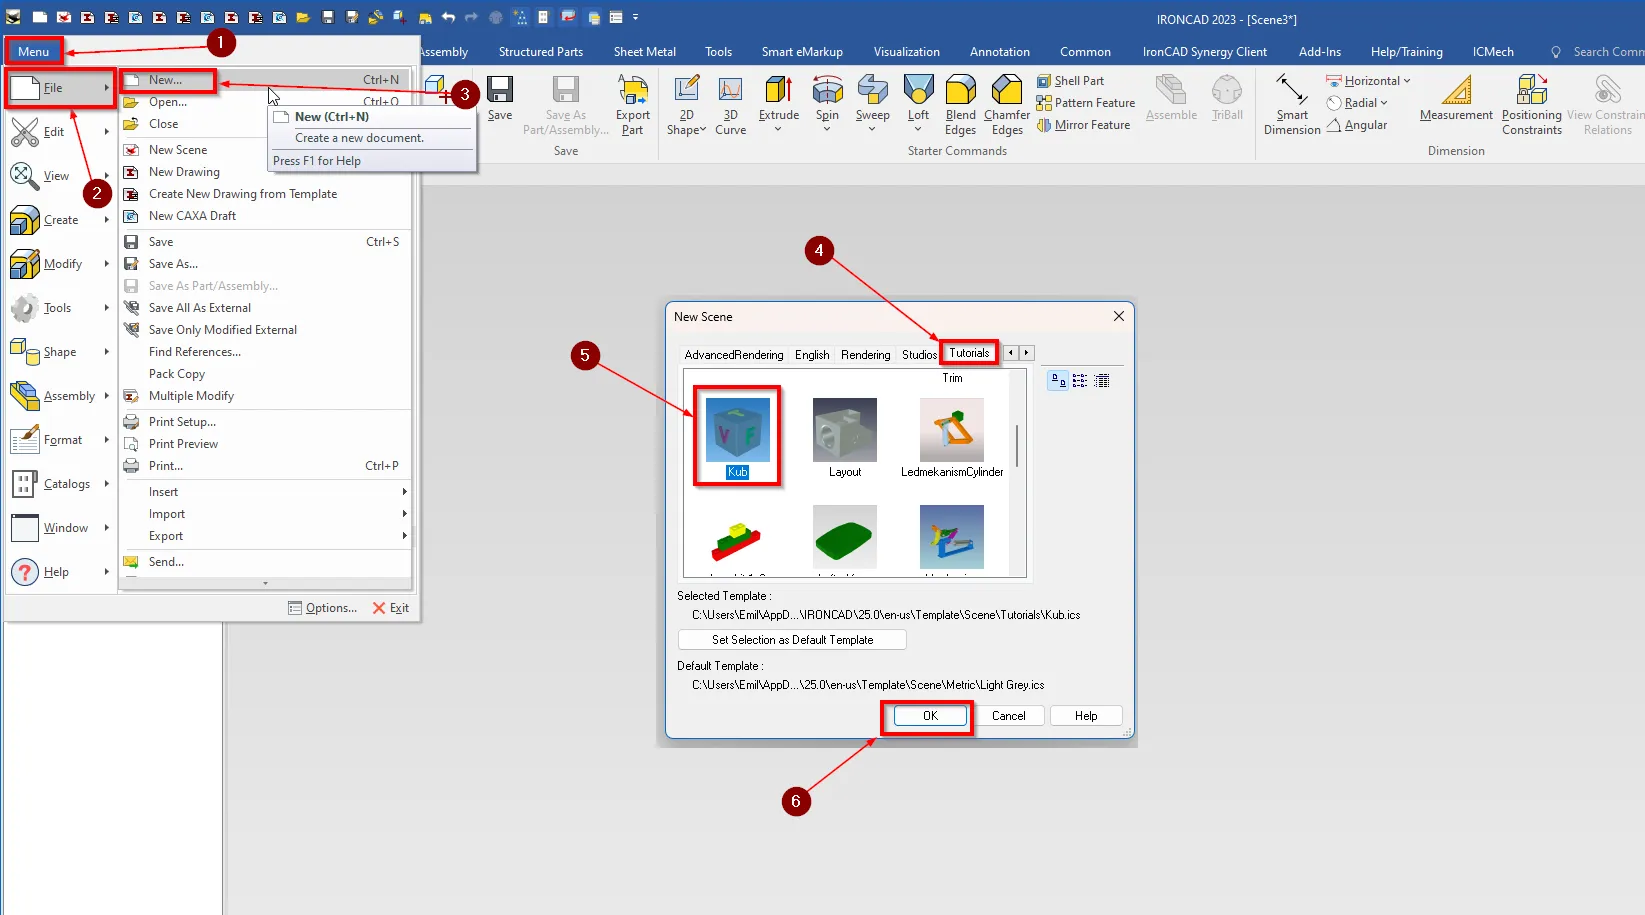This screenshot has height=915, width=1645.
Task: Click New Scene in the File menu
Action: click(x=180, y=149)
